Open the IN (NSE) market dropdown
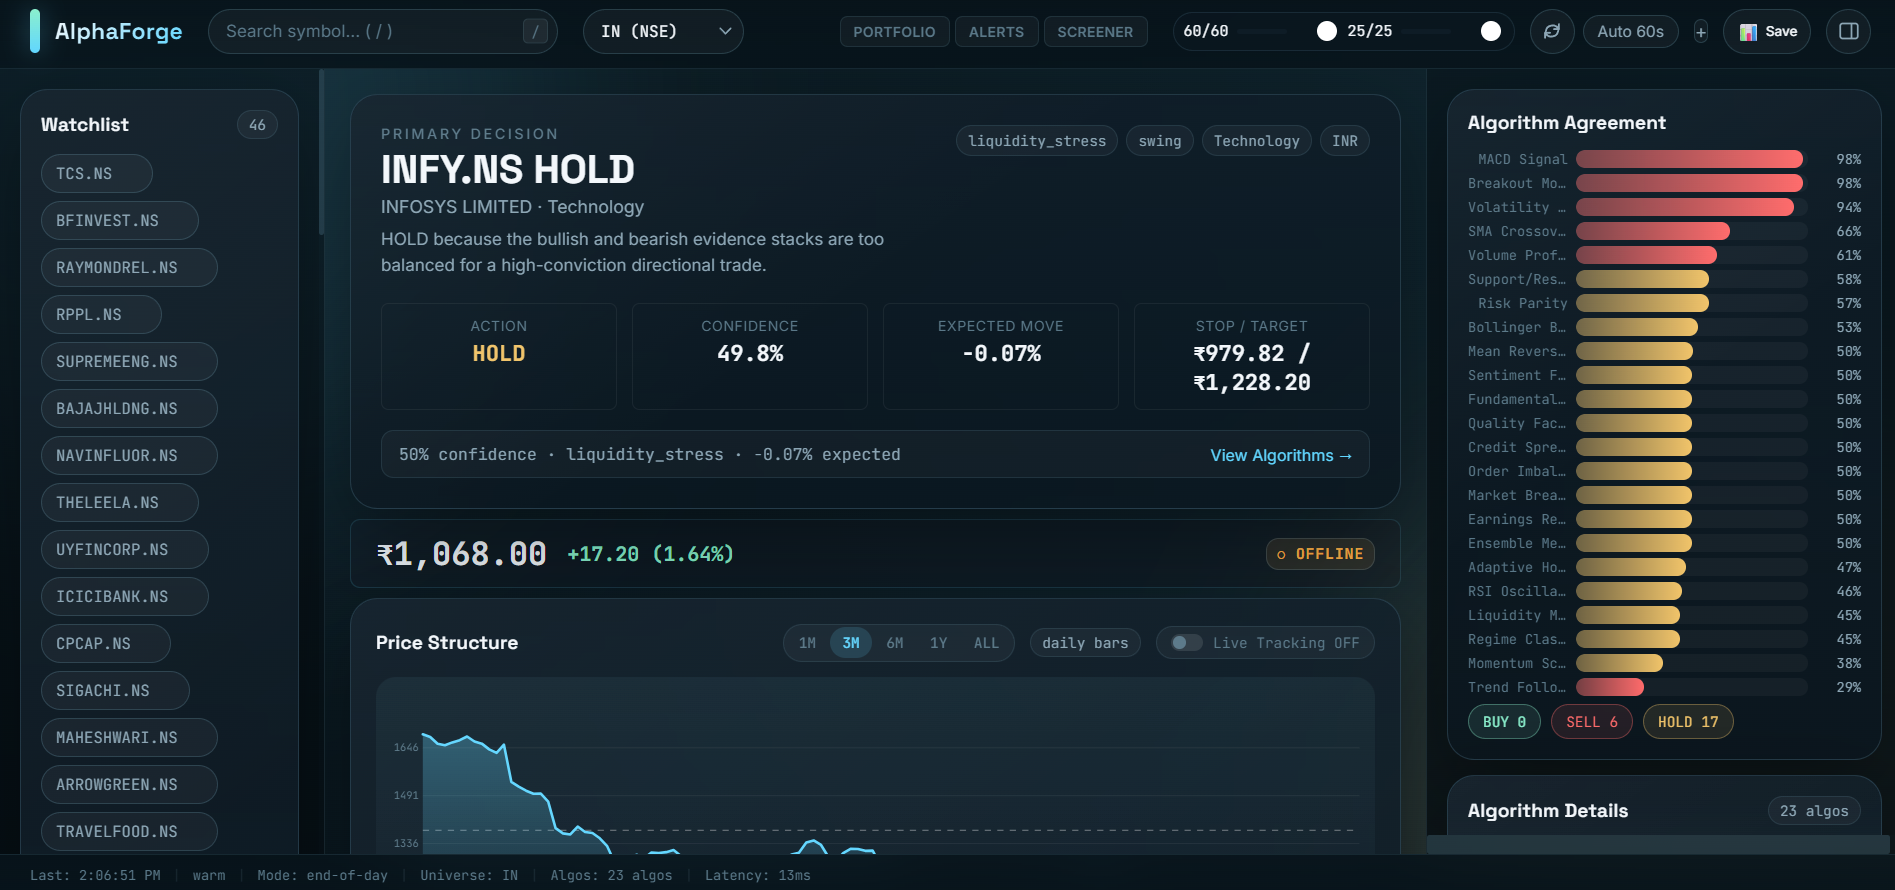Viewport: 1895px width, 890px height. coord(663,31)
